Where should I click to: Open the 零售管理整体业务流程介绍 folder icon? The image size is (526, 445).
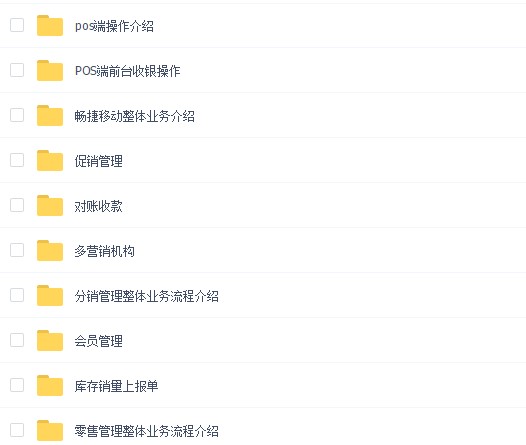[50, 430]
